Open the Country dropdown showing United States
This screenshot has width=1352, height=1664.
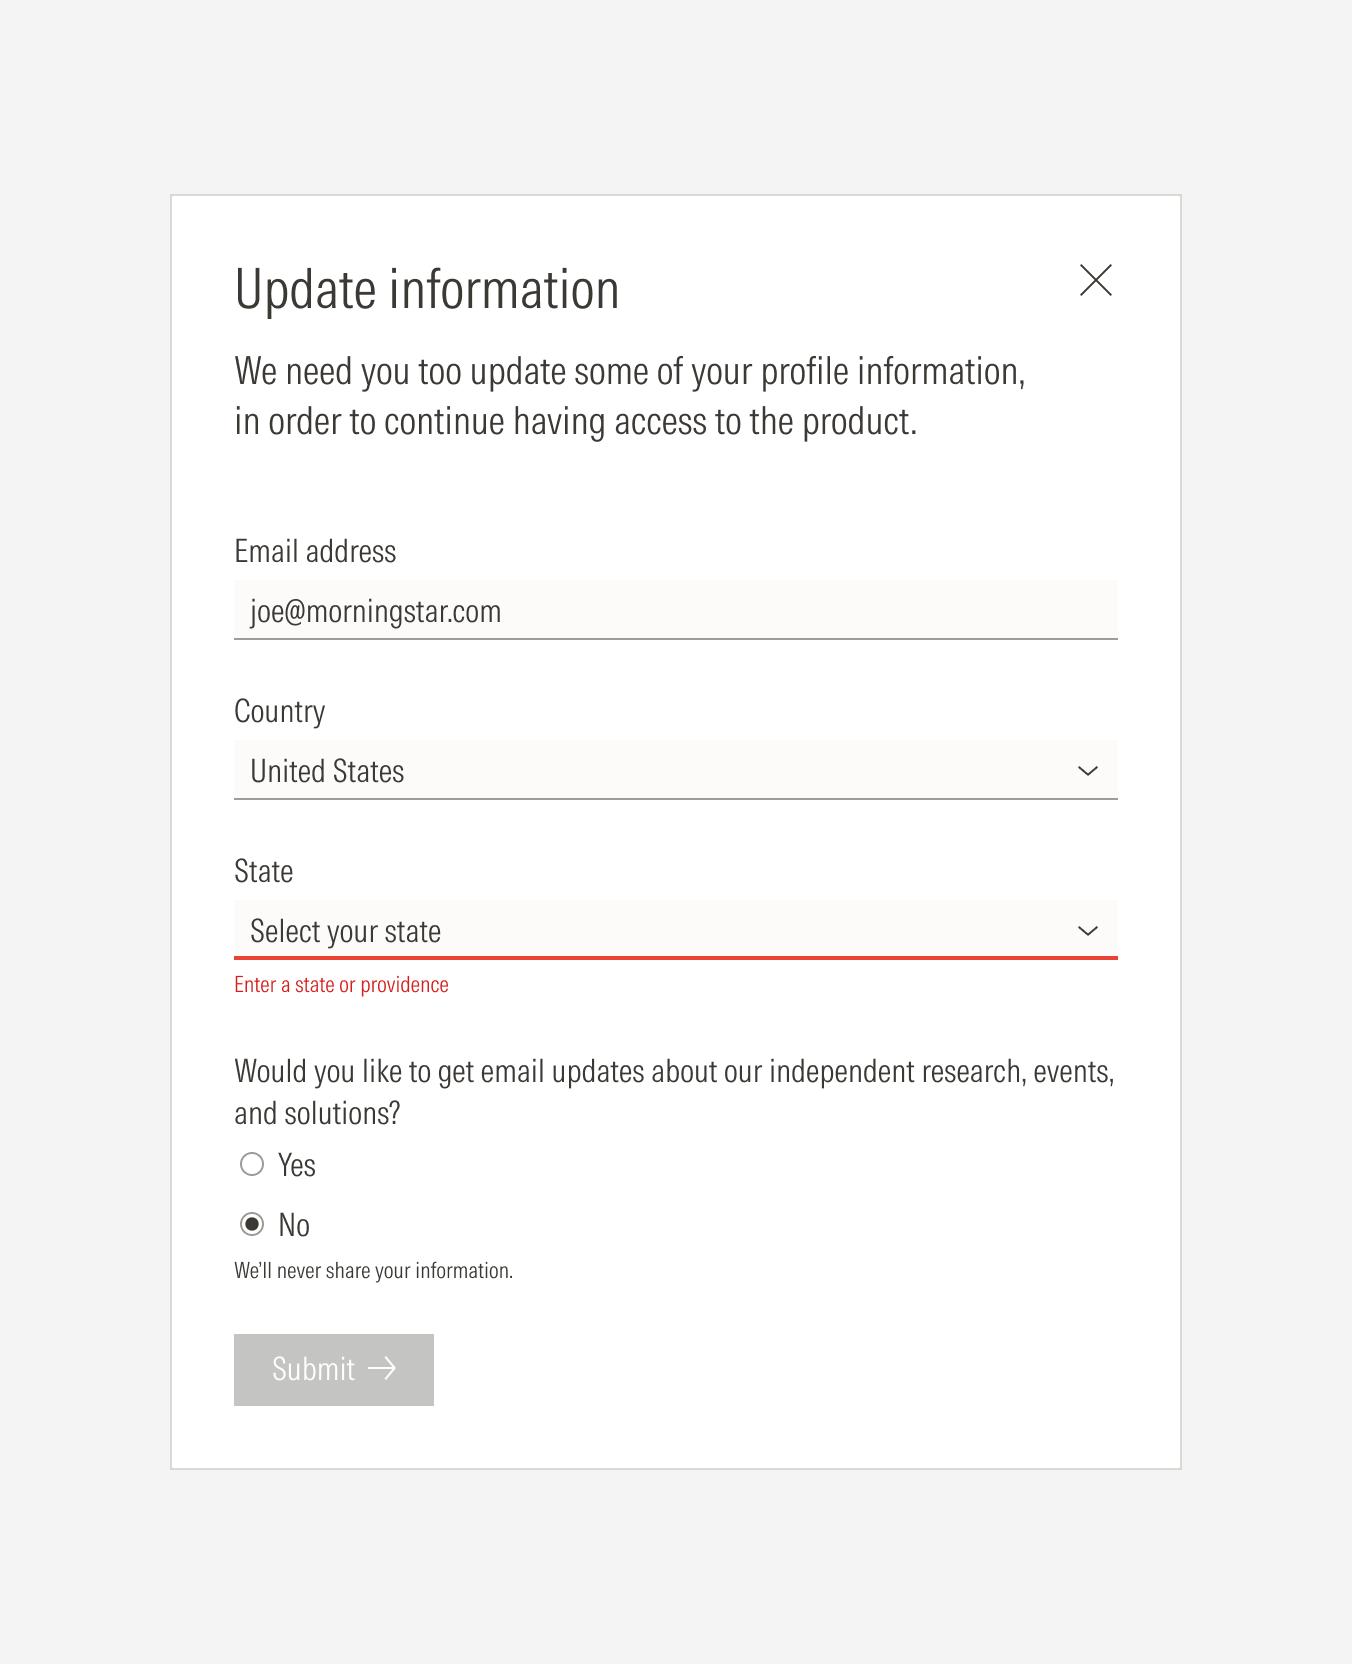(x=676, y=770)
